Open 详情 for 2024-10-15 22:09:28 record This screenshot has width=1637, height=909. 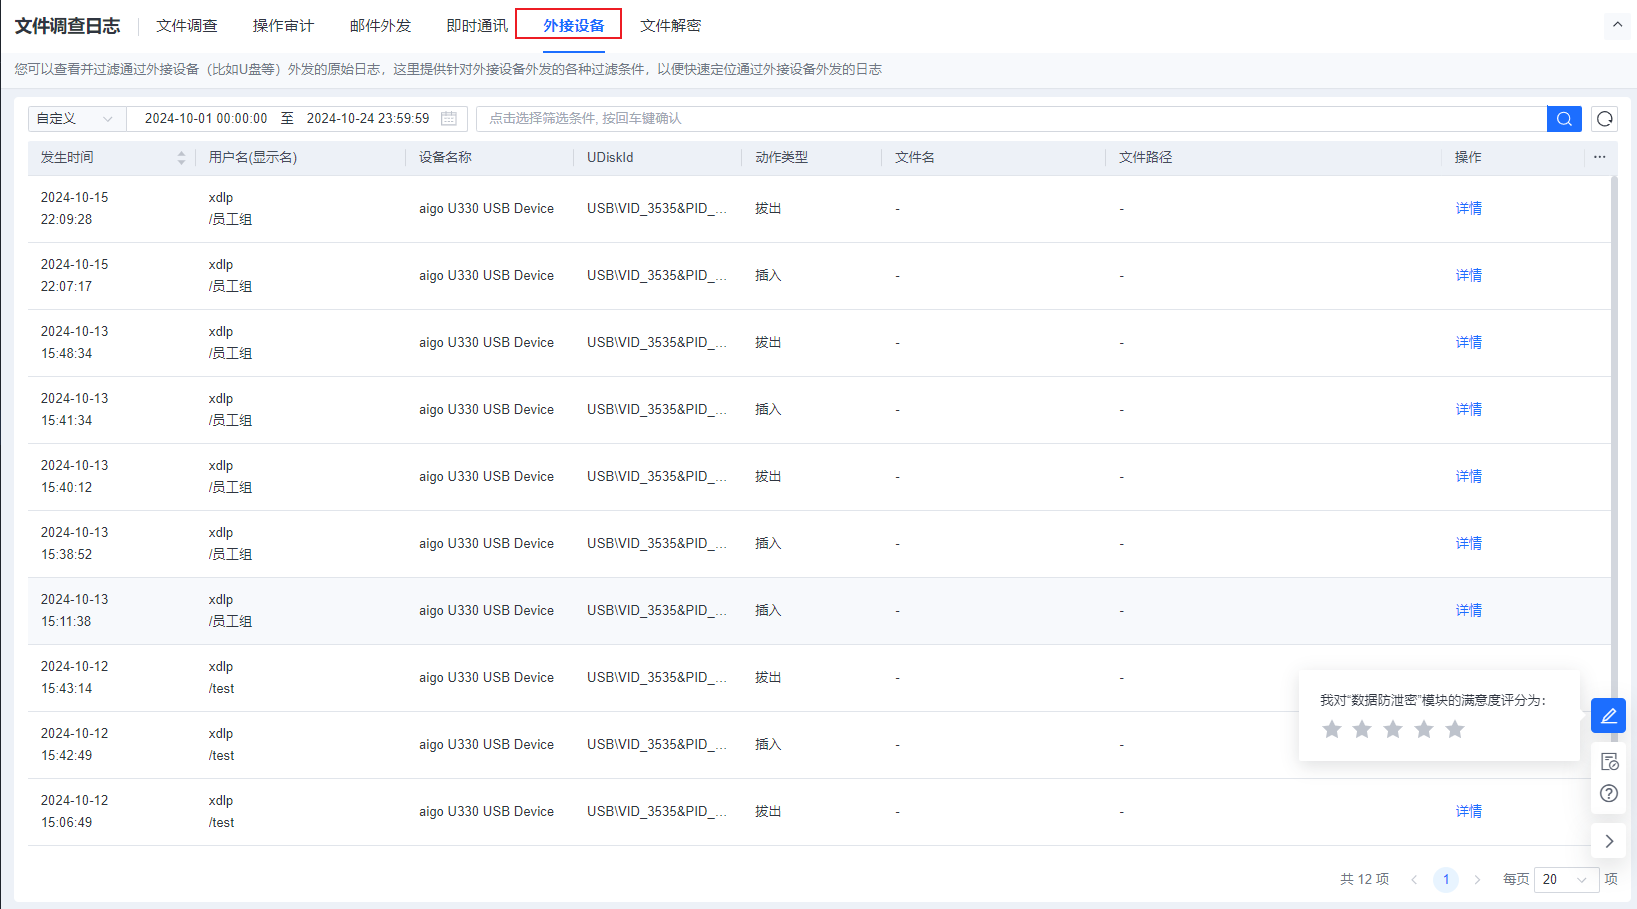1468,209
